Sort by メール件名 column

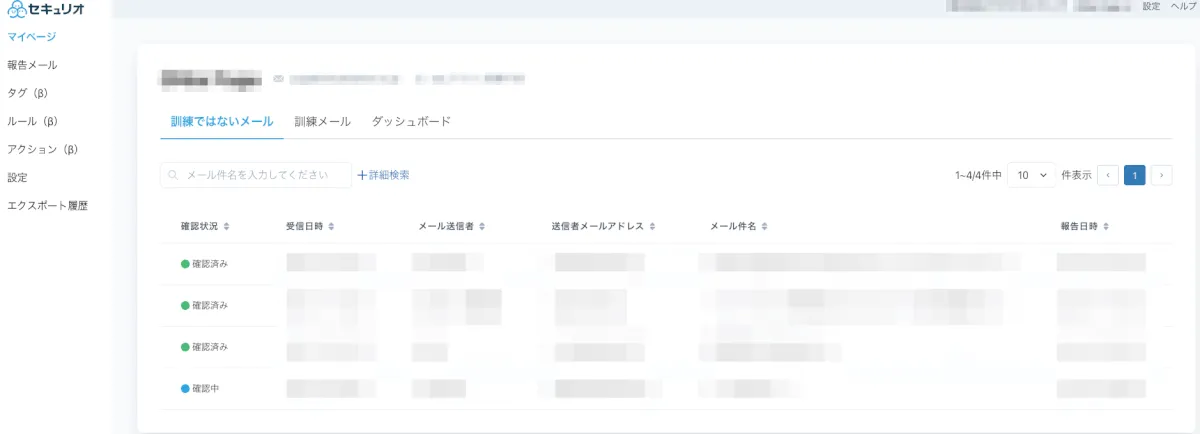click(x=739, y=226)
